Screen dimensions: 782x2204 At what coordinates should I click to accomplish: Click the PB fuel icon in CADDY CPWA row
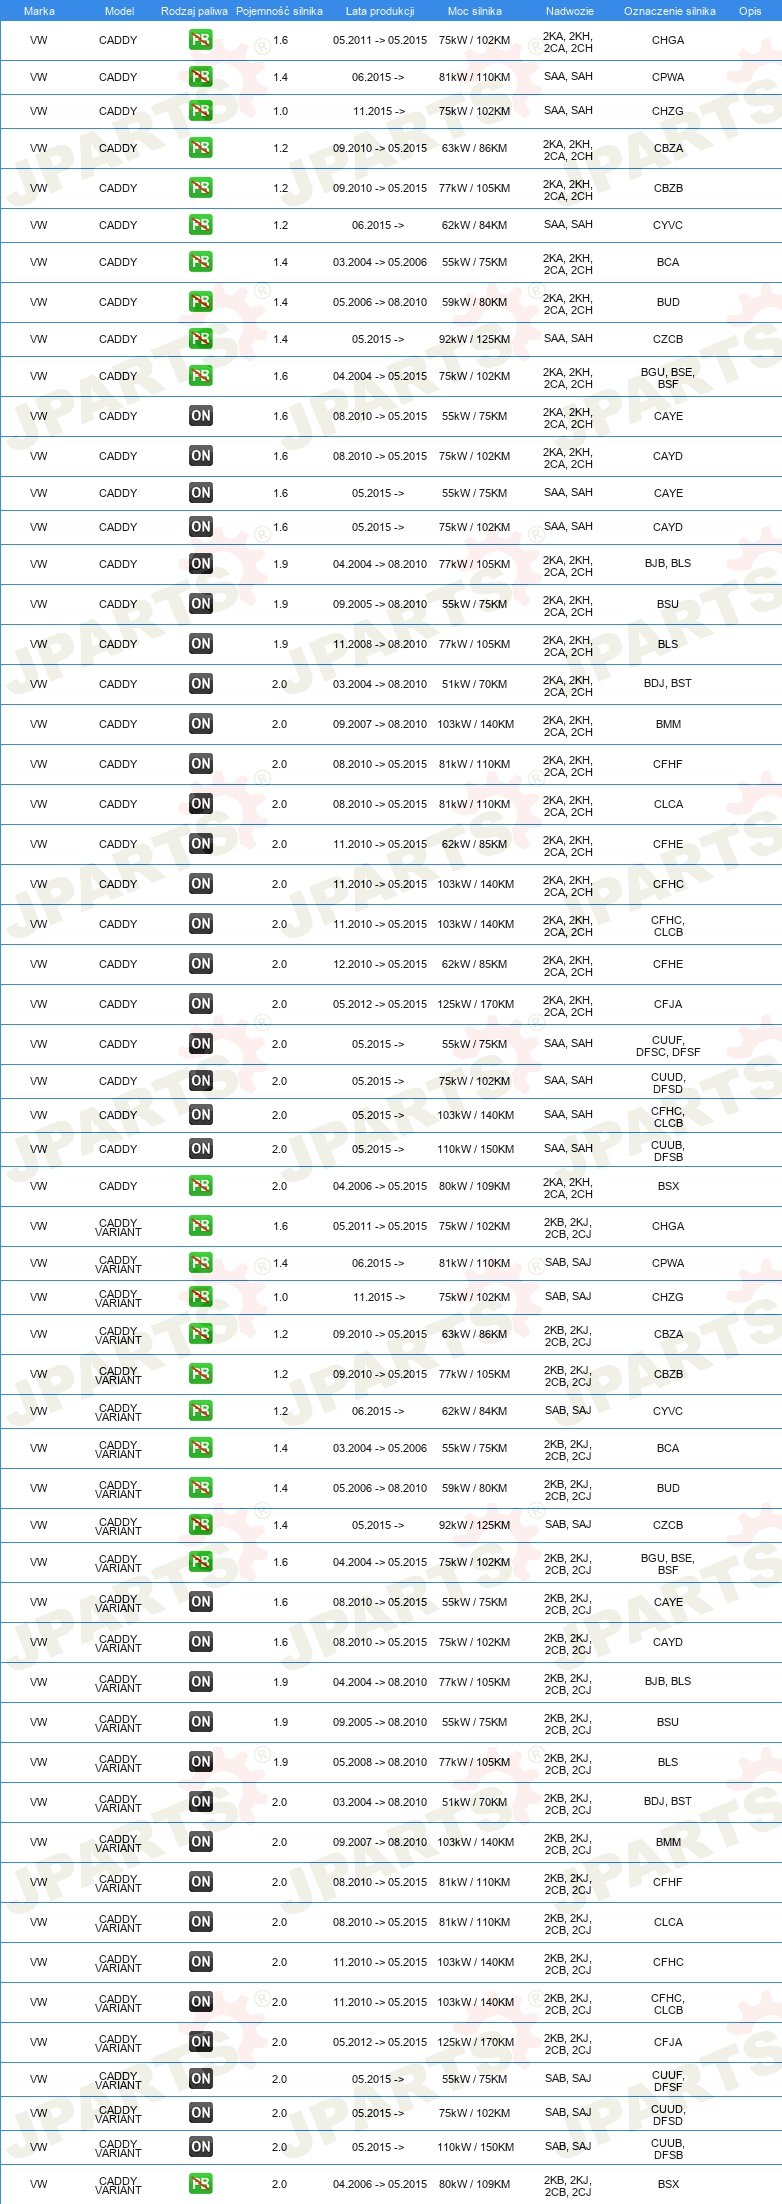201,77
